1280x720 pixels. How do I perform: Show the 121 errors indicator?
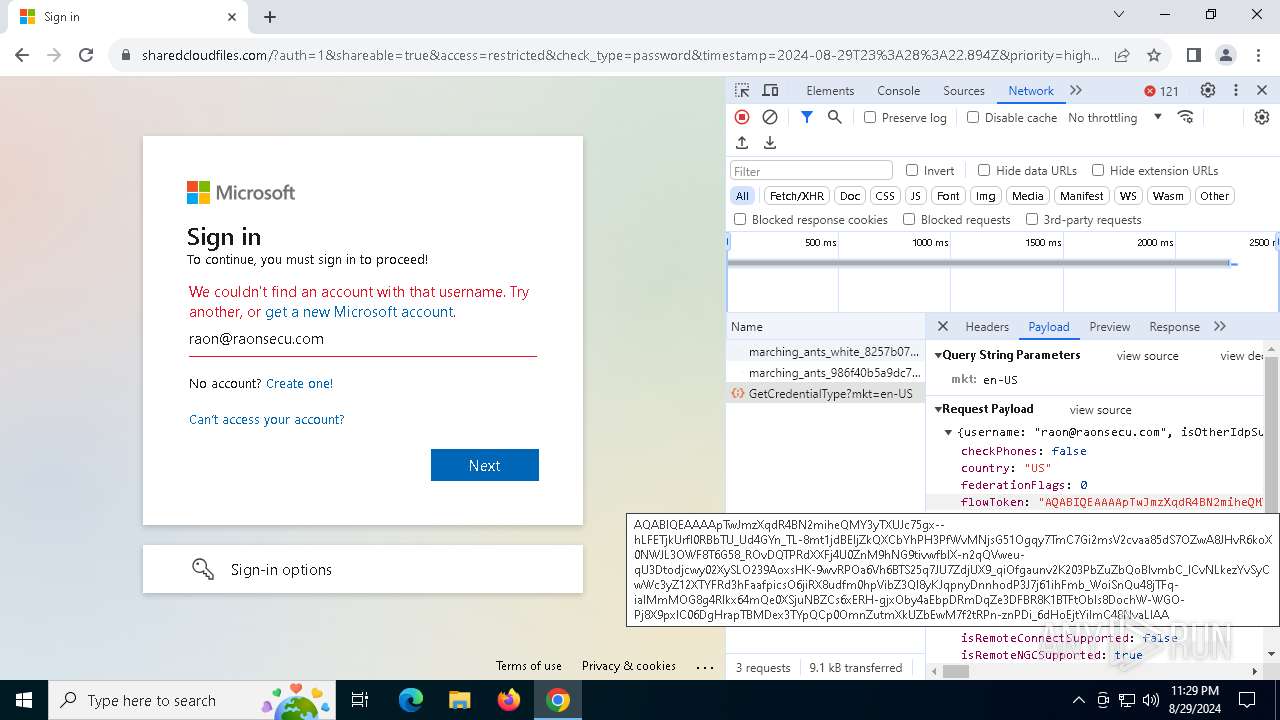1162,91
